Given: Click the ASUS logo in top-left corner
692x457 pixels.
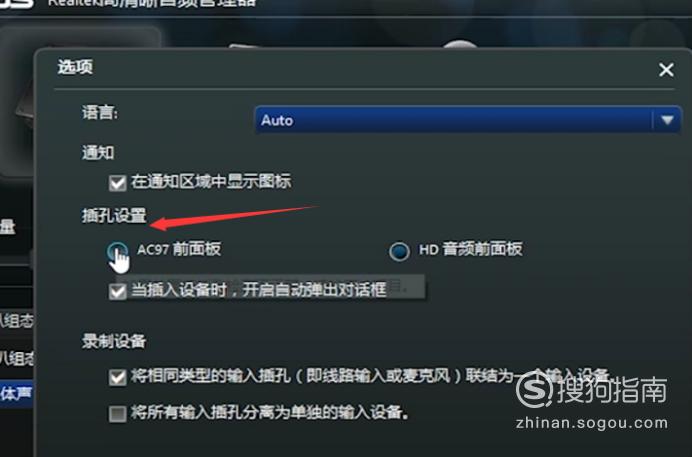Looking at the screenshot, I should (17, 3).
